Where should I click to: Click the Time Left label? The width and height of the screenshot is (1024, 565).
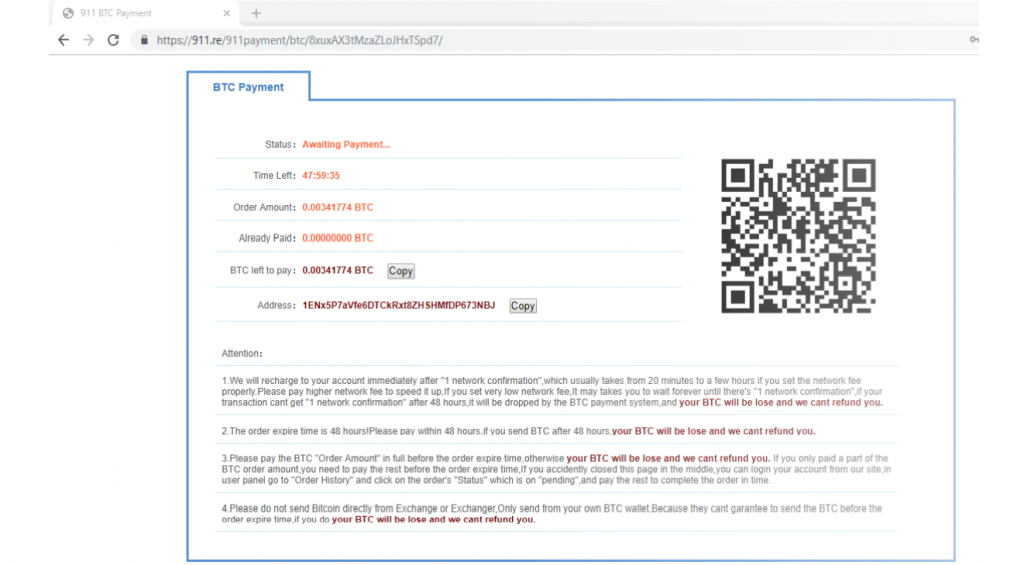tap(274, 175)
